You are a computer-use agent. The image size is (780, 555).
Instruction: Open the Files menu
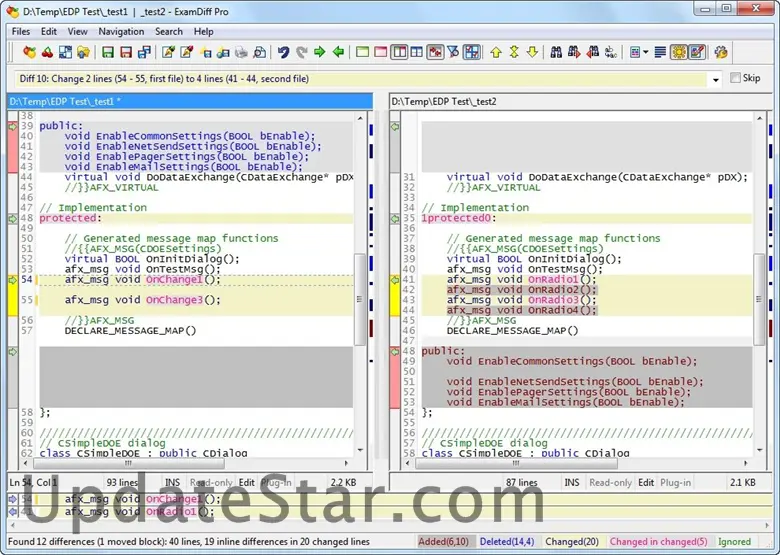[x=20, y=31]
